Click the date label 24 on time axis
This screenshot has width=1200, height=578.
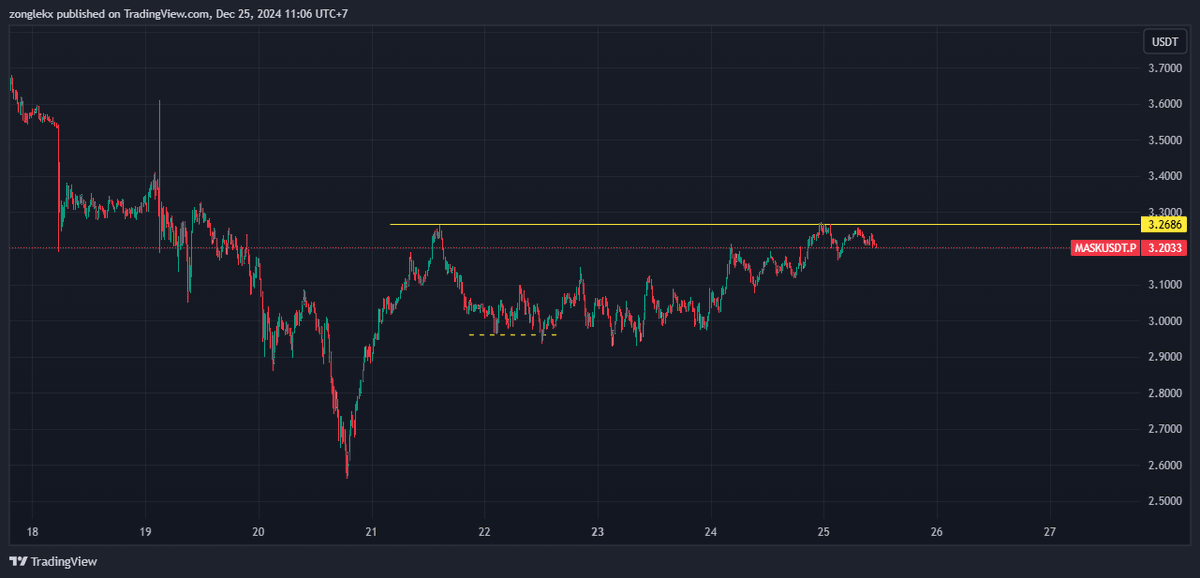(x=710, y=531)
